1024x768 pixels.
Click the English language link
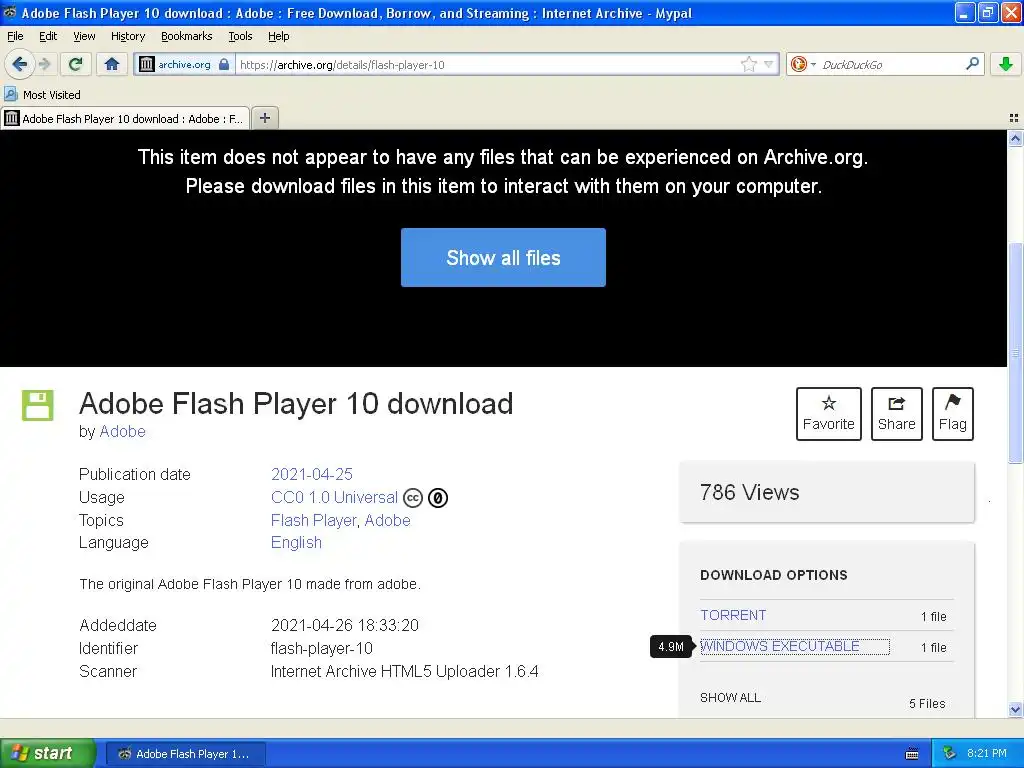[x=296, y=543]
